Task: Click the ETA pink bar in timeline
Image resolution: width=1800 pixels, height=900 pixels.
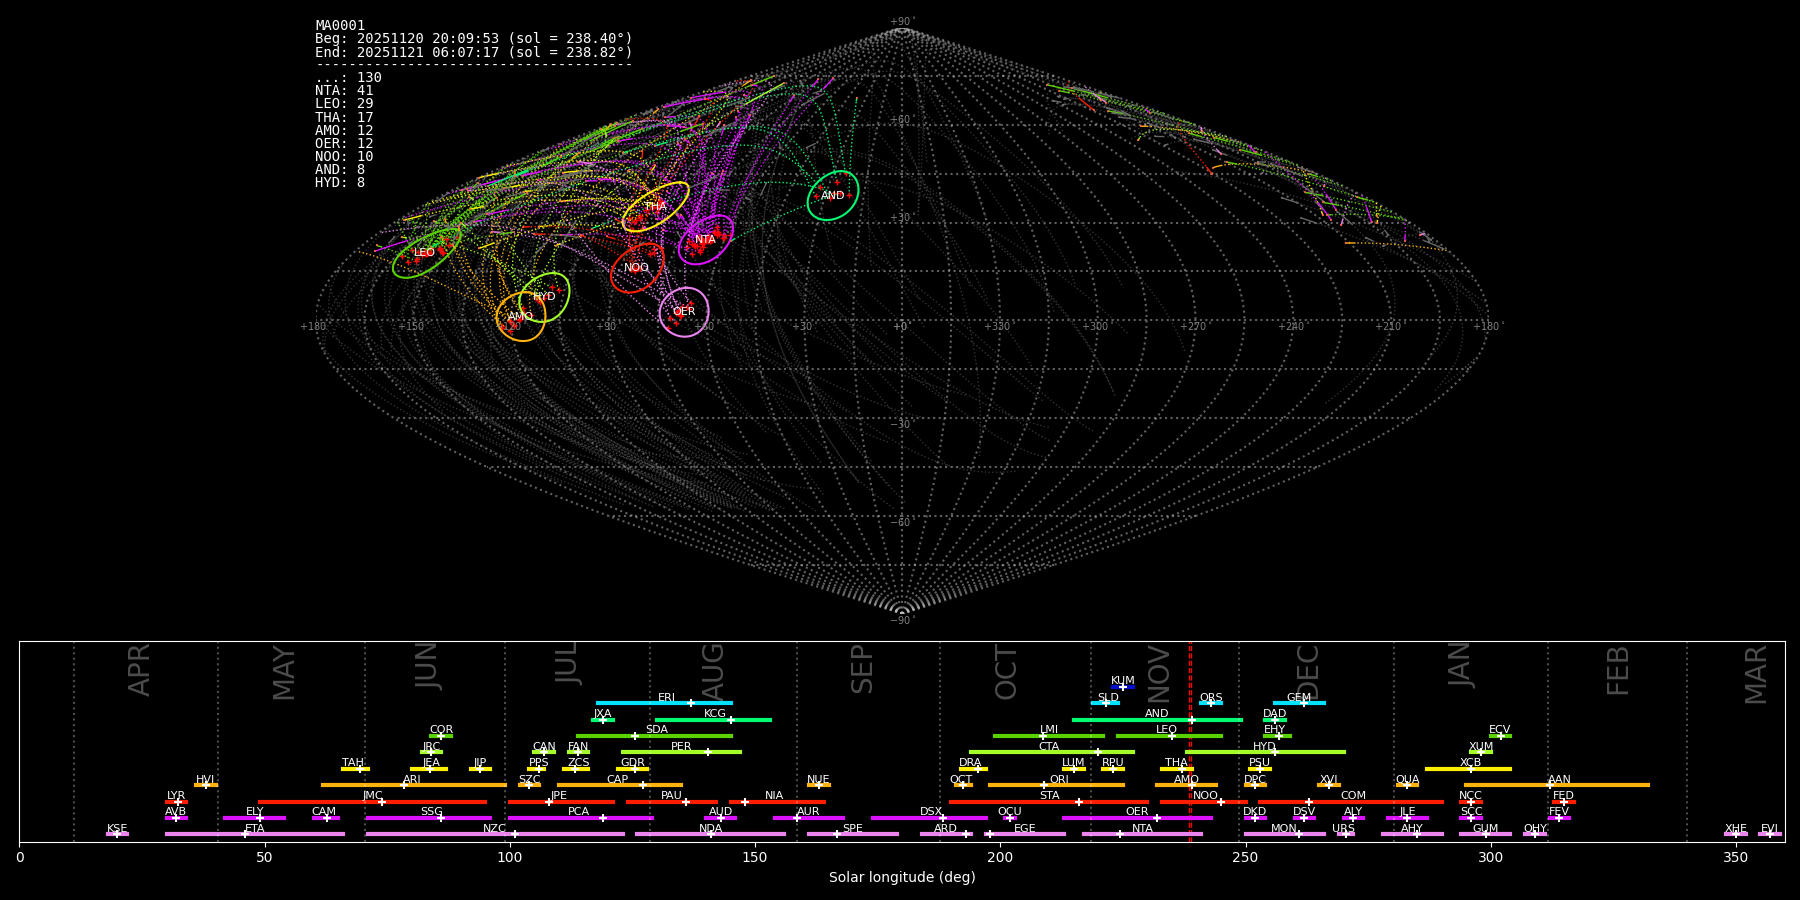Action: point(255,834)
